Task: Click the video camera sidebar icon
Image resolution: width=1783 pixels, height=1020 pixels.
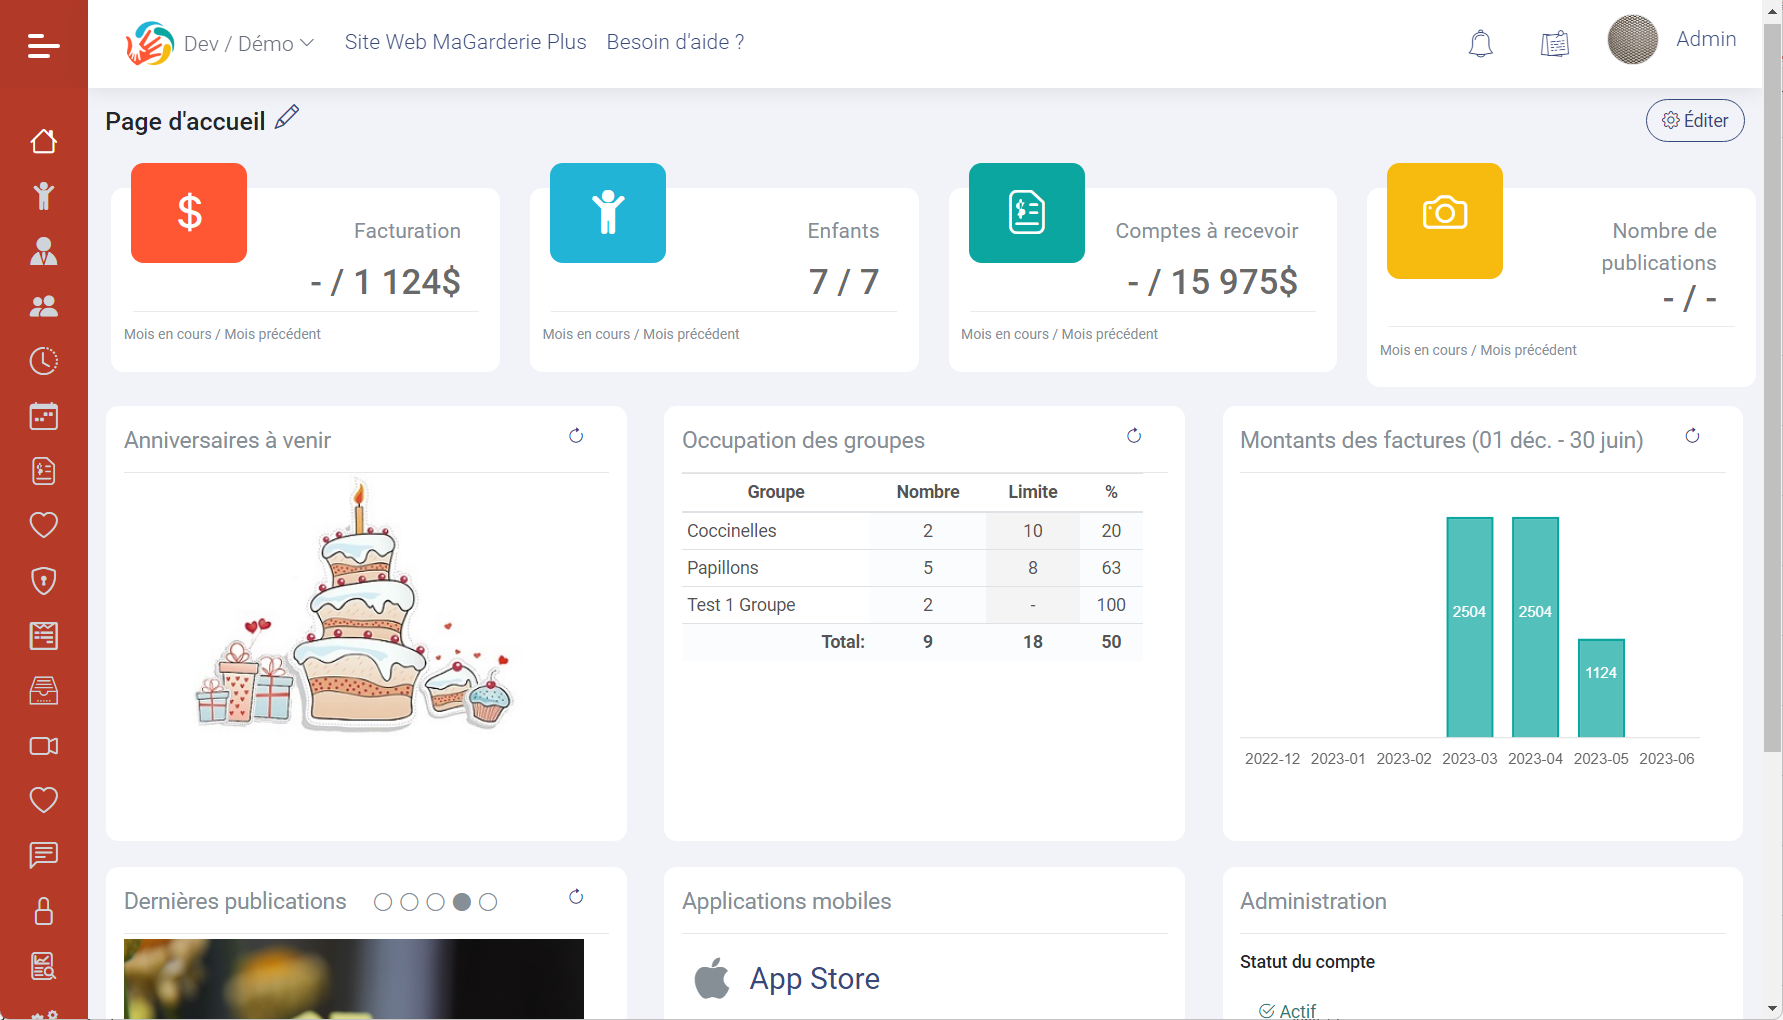Action: coord(44,746)
